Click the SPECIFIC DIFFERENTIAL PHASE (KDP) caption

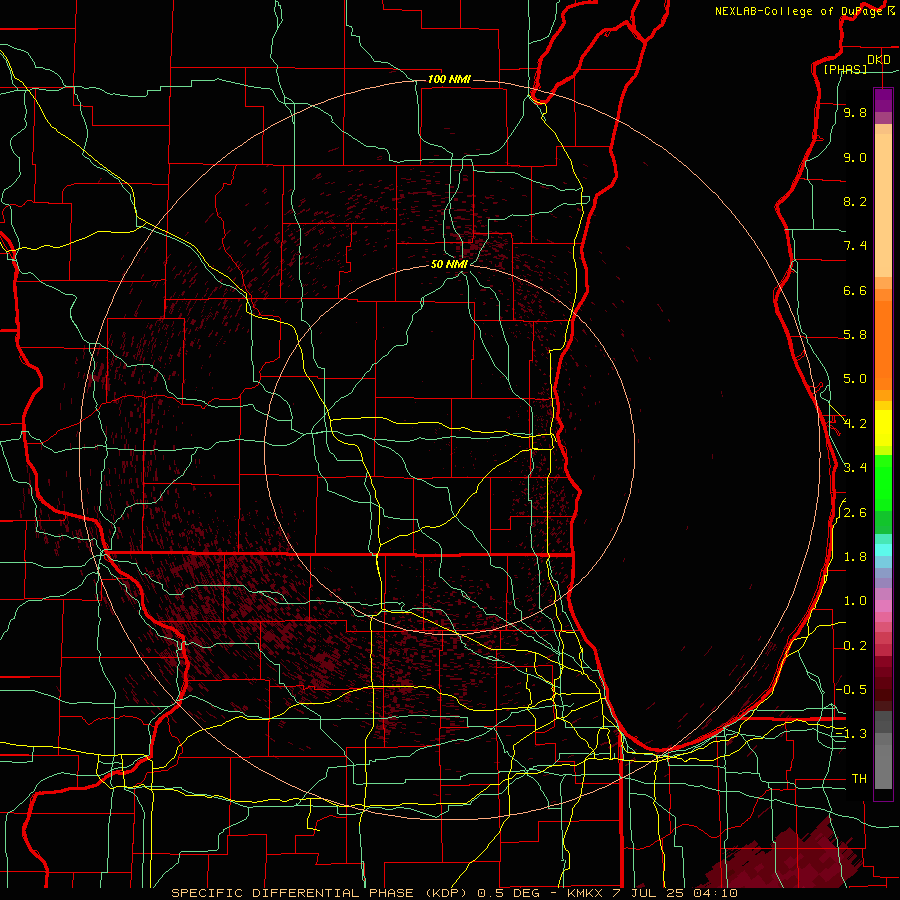click(319, 893)
